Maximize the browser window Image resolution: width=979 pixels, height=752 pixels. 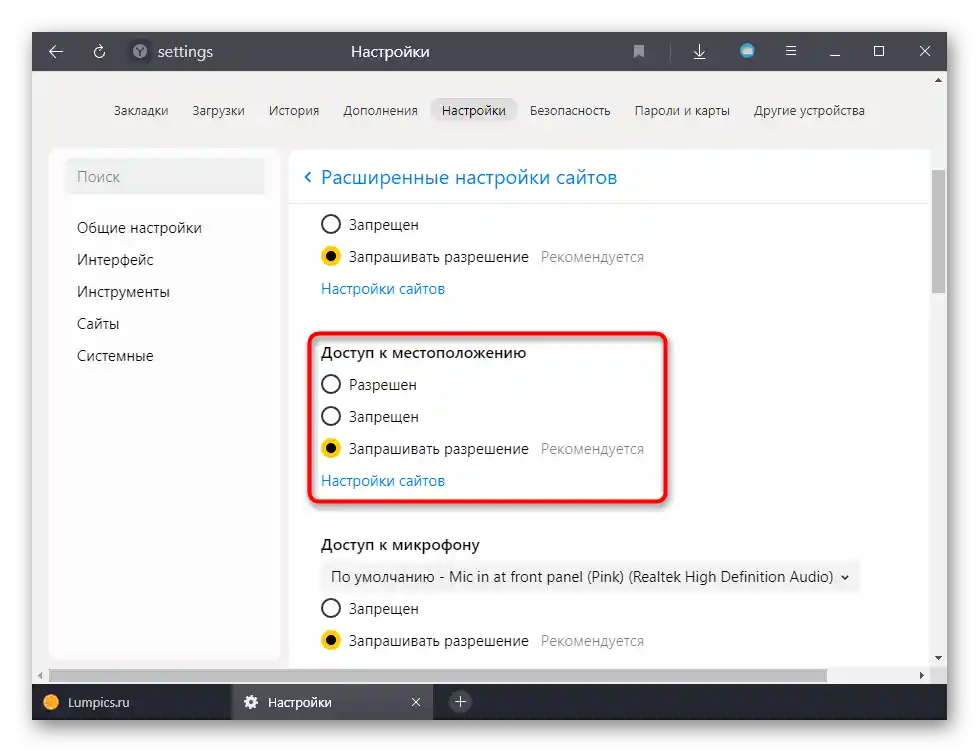(x=878, y=51)
